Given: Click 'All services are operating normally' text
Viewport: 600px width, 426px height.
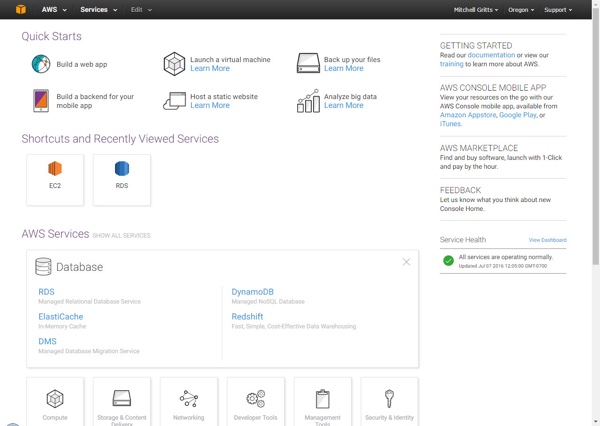Looking at the screenshot, I should coord(506,257).
